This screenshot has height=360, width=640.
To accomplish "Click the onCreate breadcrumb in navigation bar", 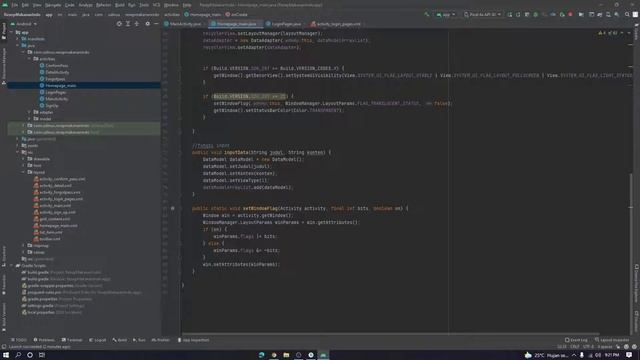I will tap(237, 14).
